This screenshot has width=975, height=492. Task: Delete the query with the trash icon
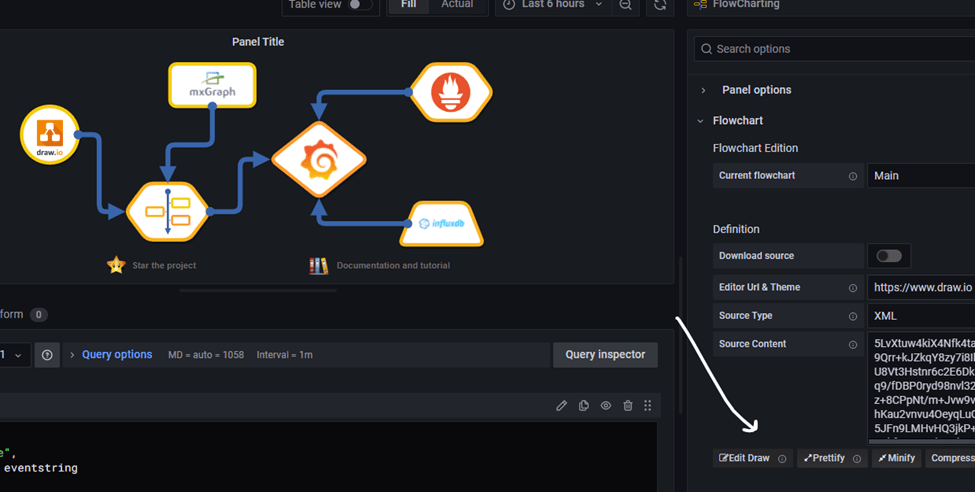[x=628, y=405]
